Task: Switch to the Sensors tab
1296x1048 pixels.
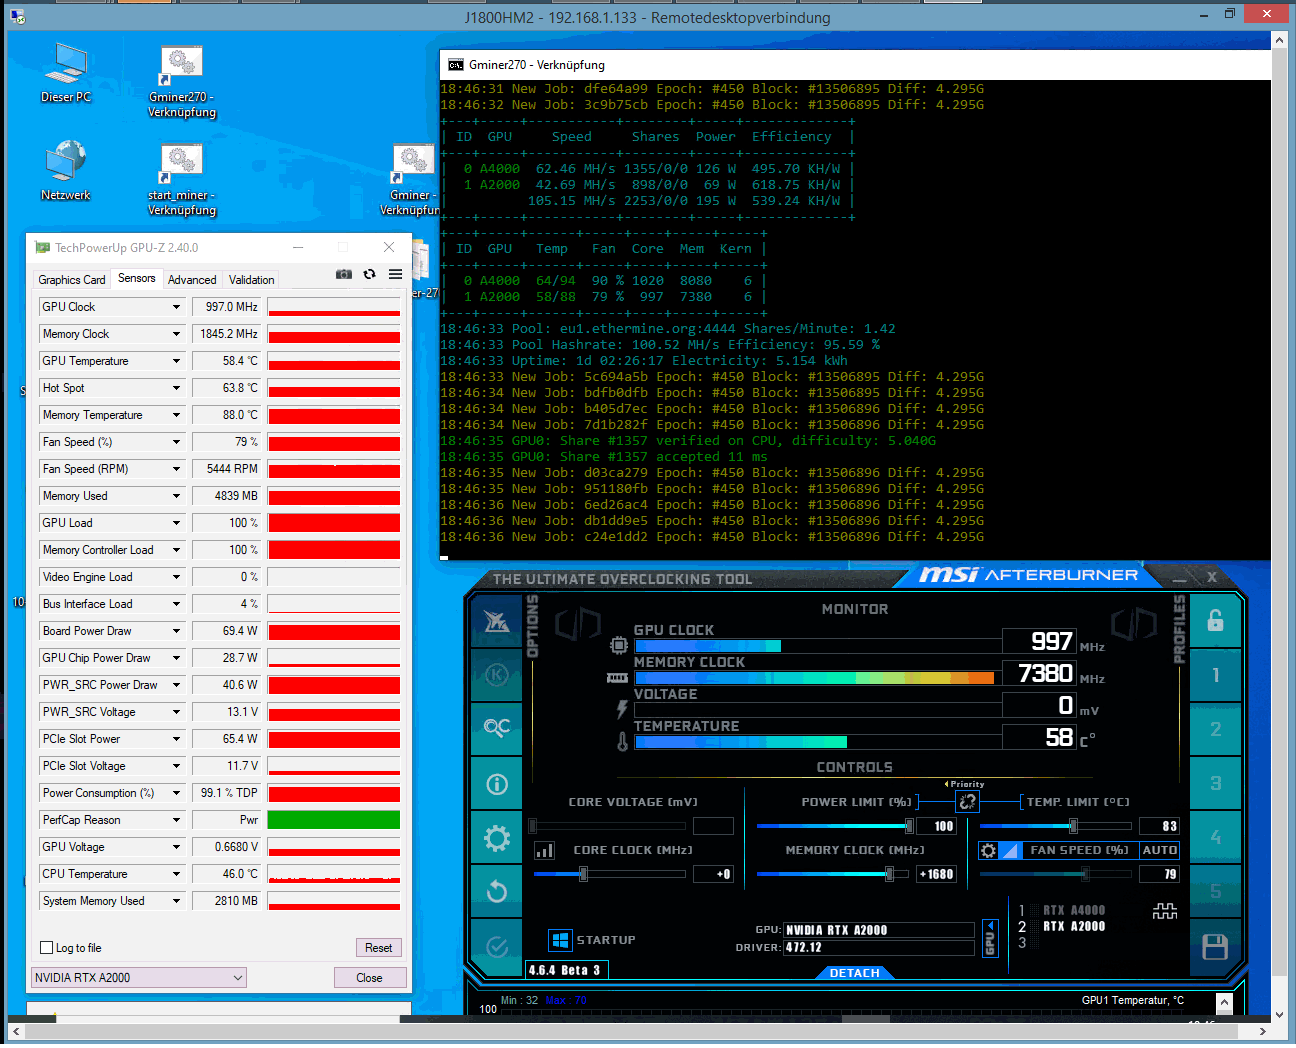Action: 137,278
